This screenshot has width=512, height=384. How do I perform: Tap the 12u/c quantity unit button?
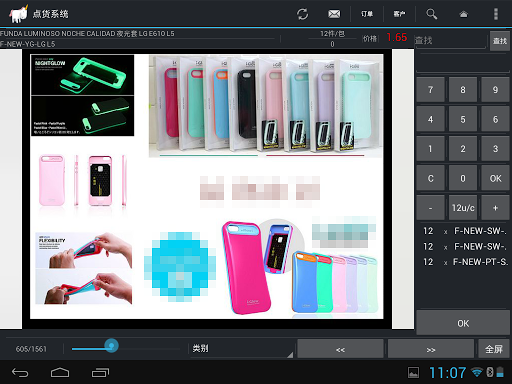point(463,208)
